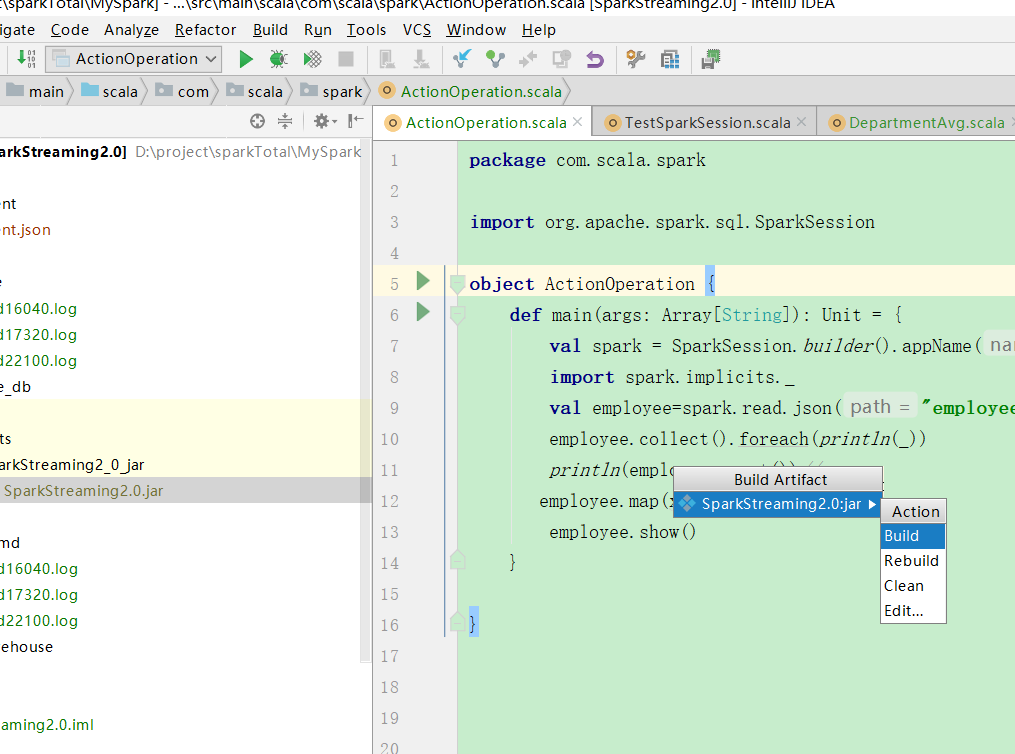Run ActionOperation with the green play button
1015x754 pixels.
click(x=245, y=59)
